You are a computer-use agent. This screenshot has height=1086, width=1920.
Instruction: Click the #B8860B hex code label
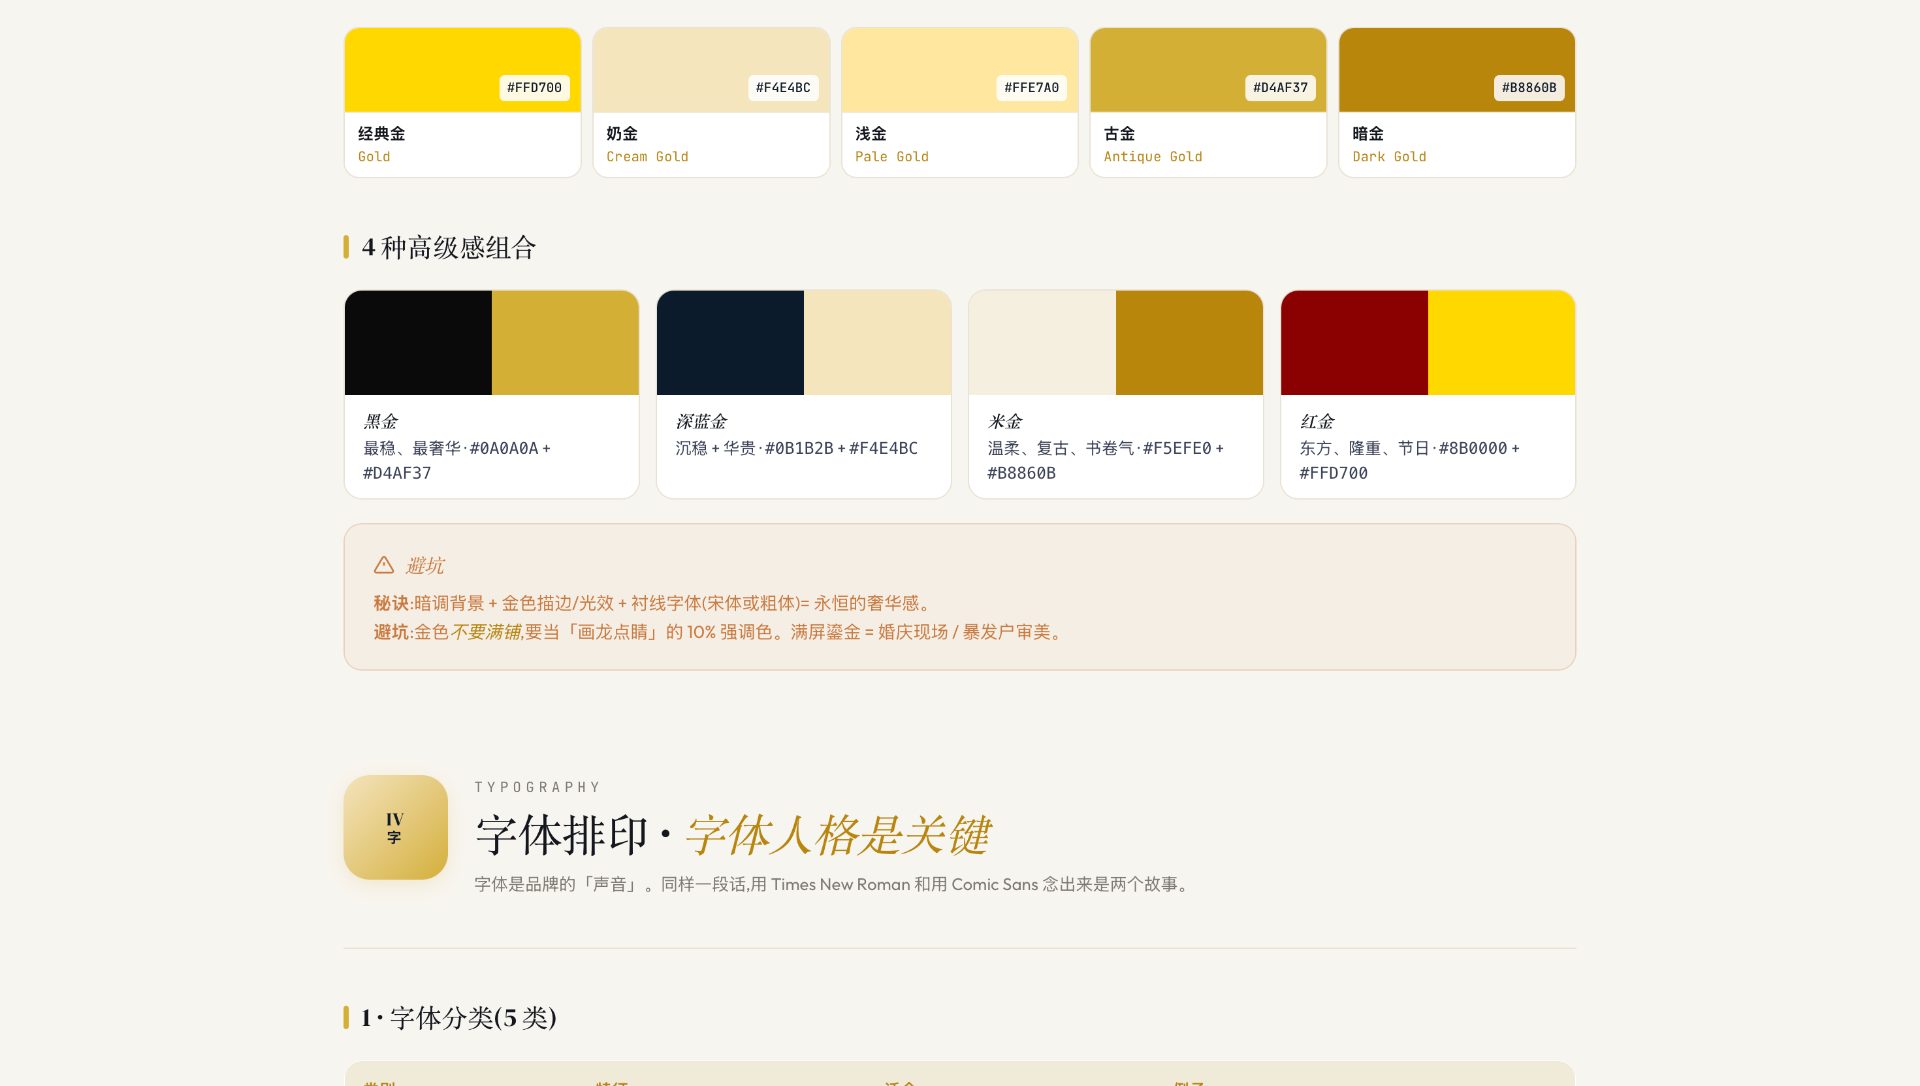coord(1529,88)
